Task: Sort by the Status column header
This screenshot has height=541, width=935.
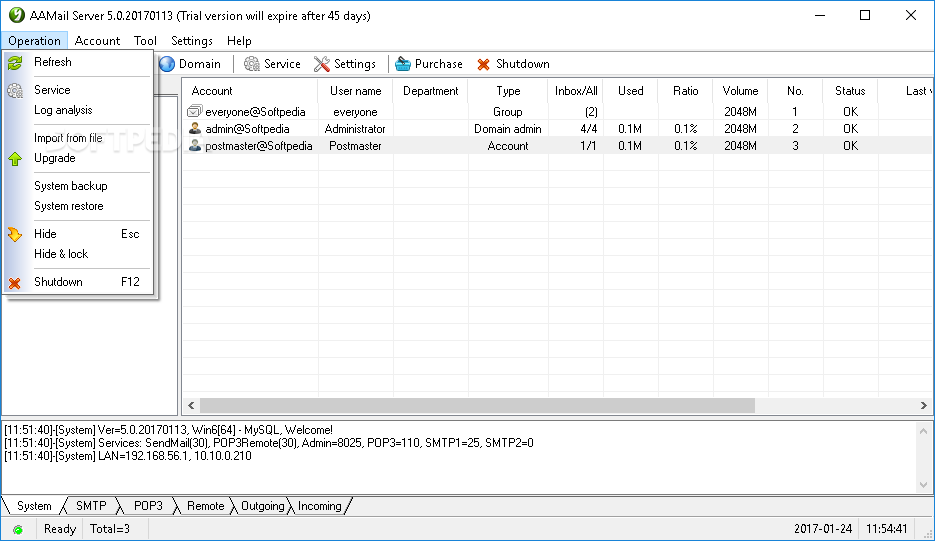Action: click(x=850, y=91)
